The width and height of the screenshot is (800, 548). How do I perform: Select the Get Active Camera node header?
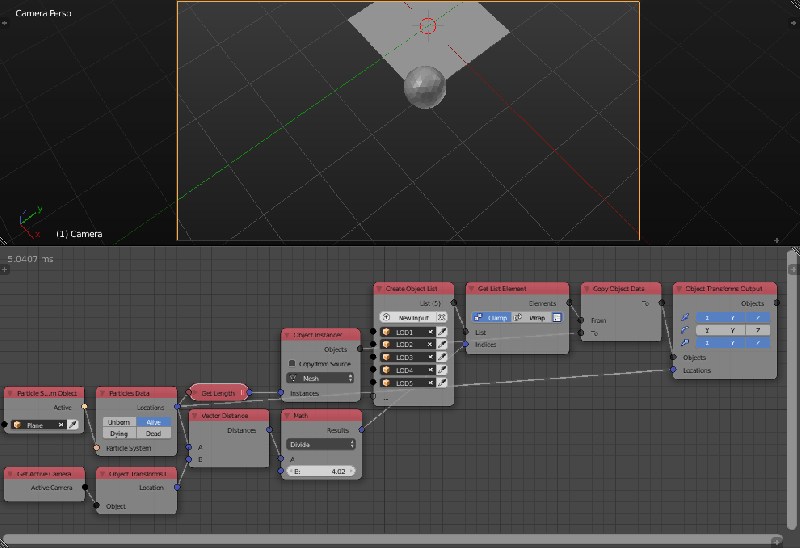[44, 473]
